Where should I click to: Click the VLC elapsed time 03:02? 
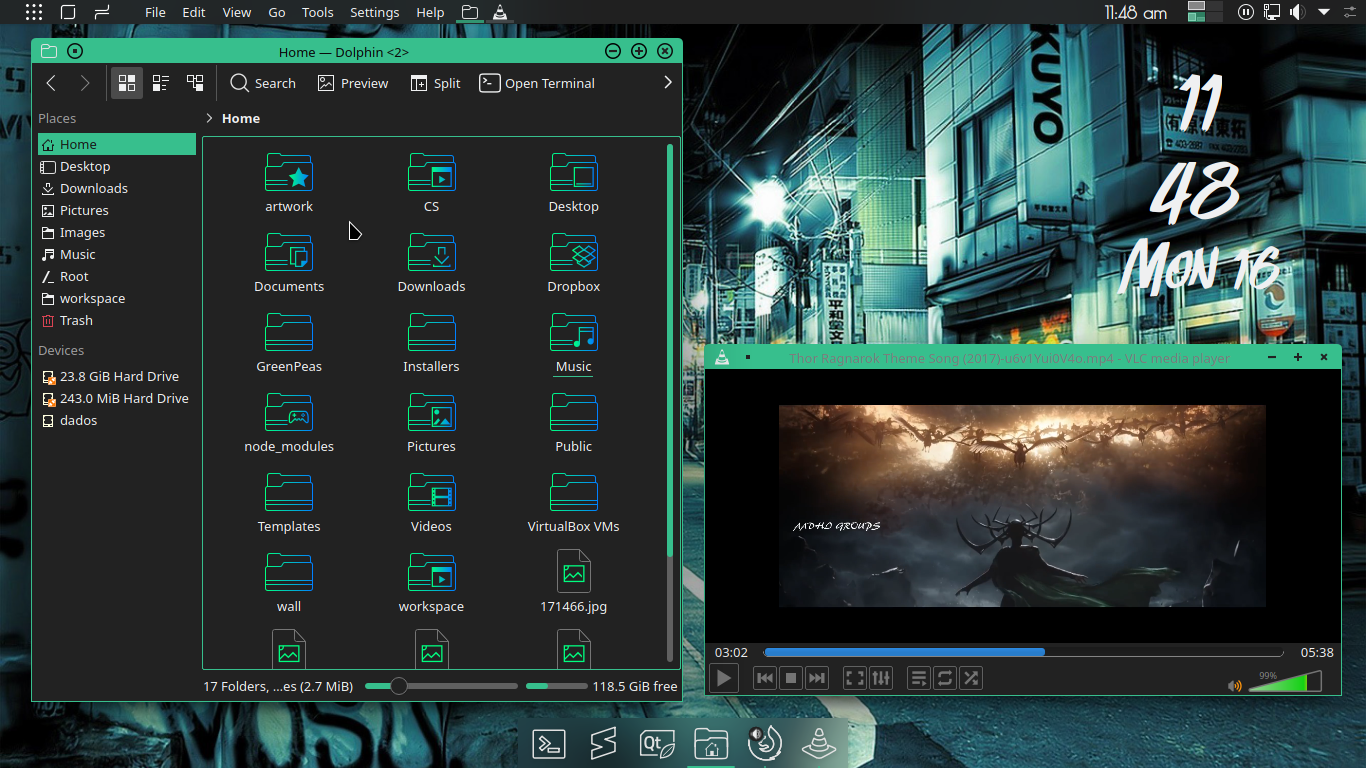(731, 652)
